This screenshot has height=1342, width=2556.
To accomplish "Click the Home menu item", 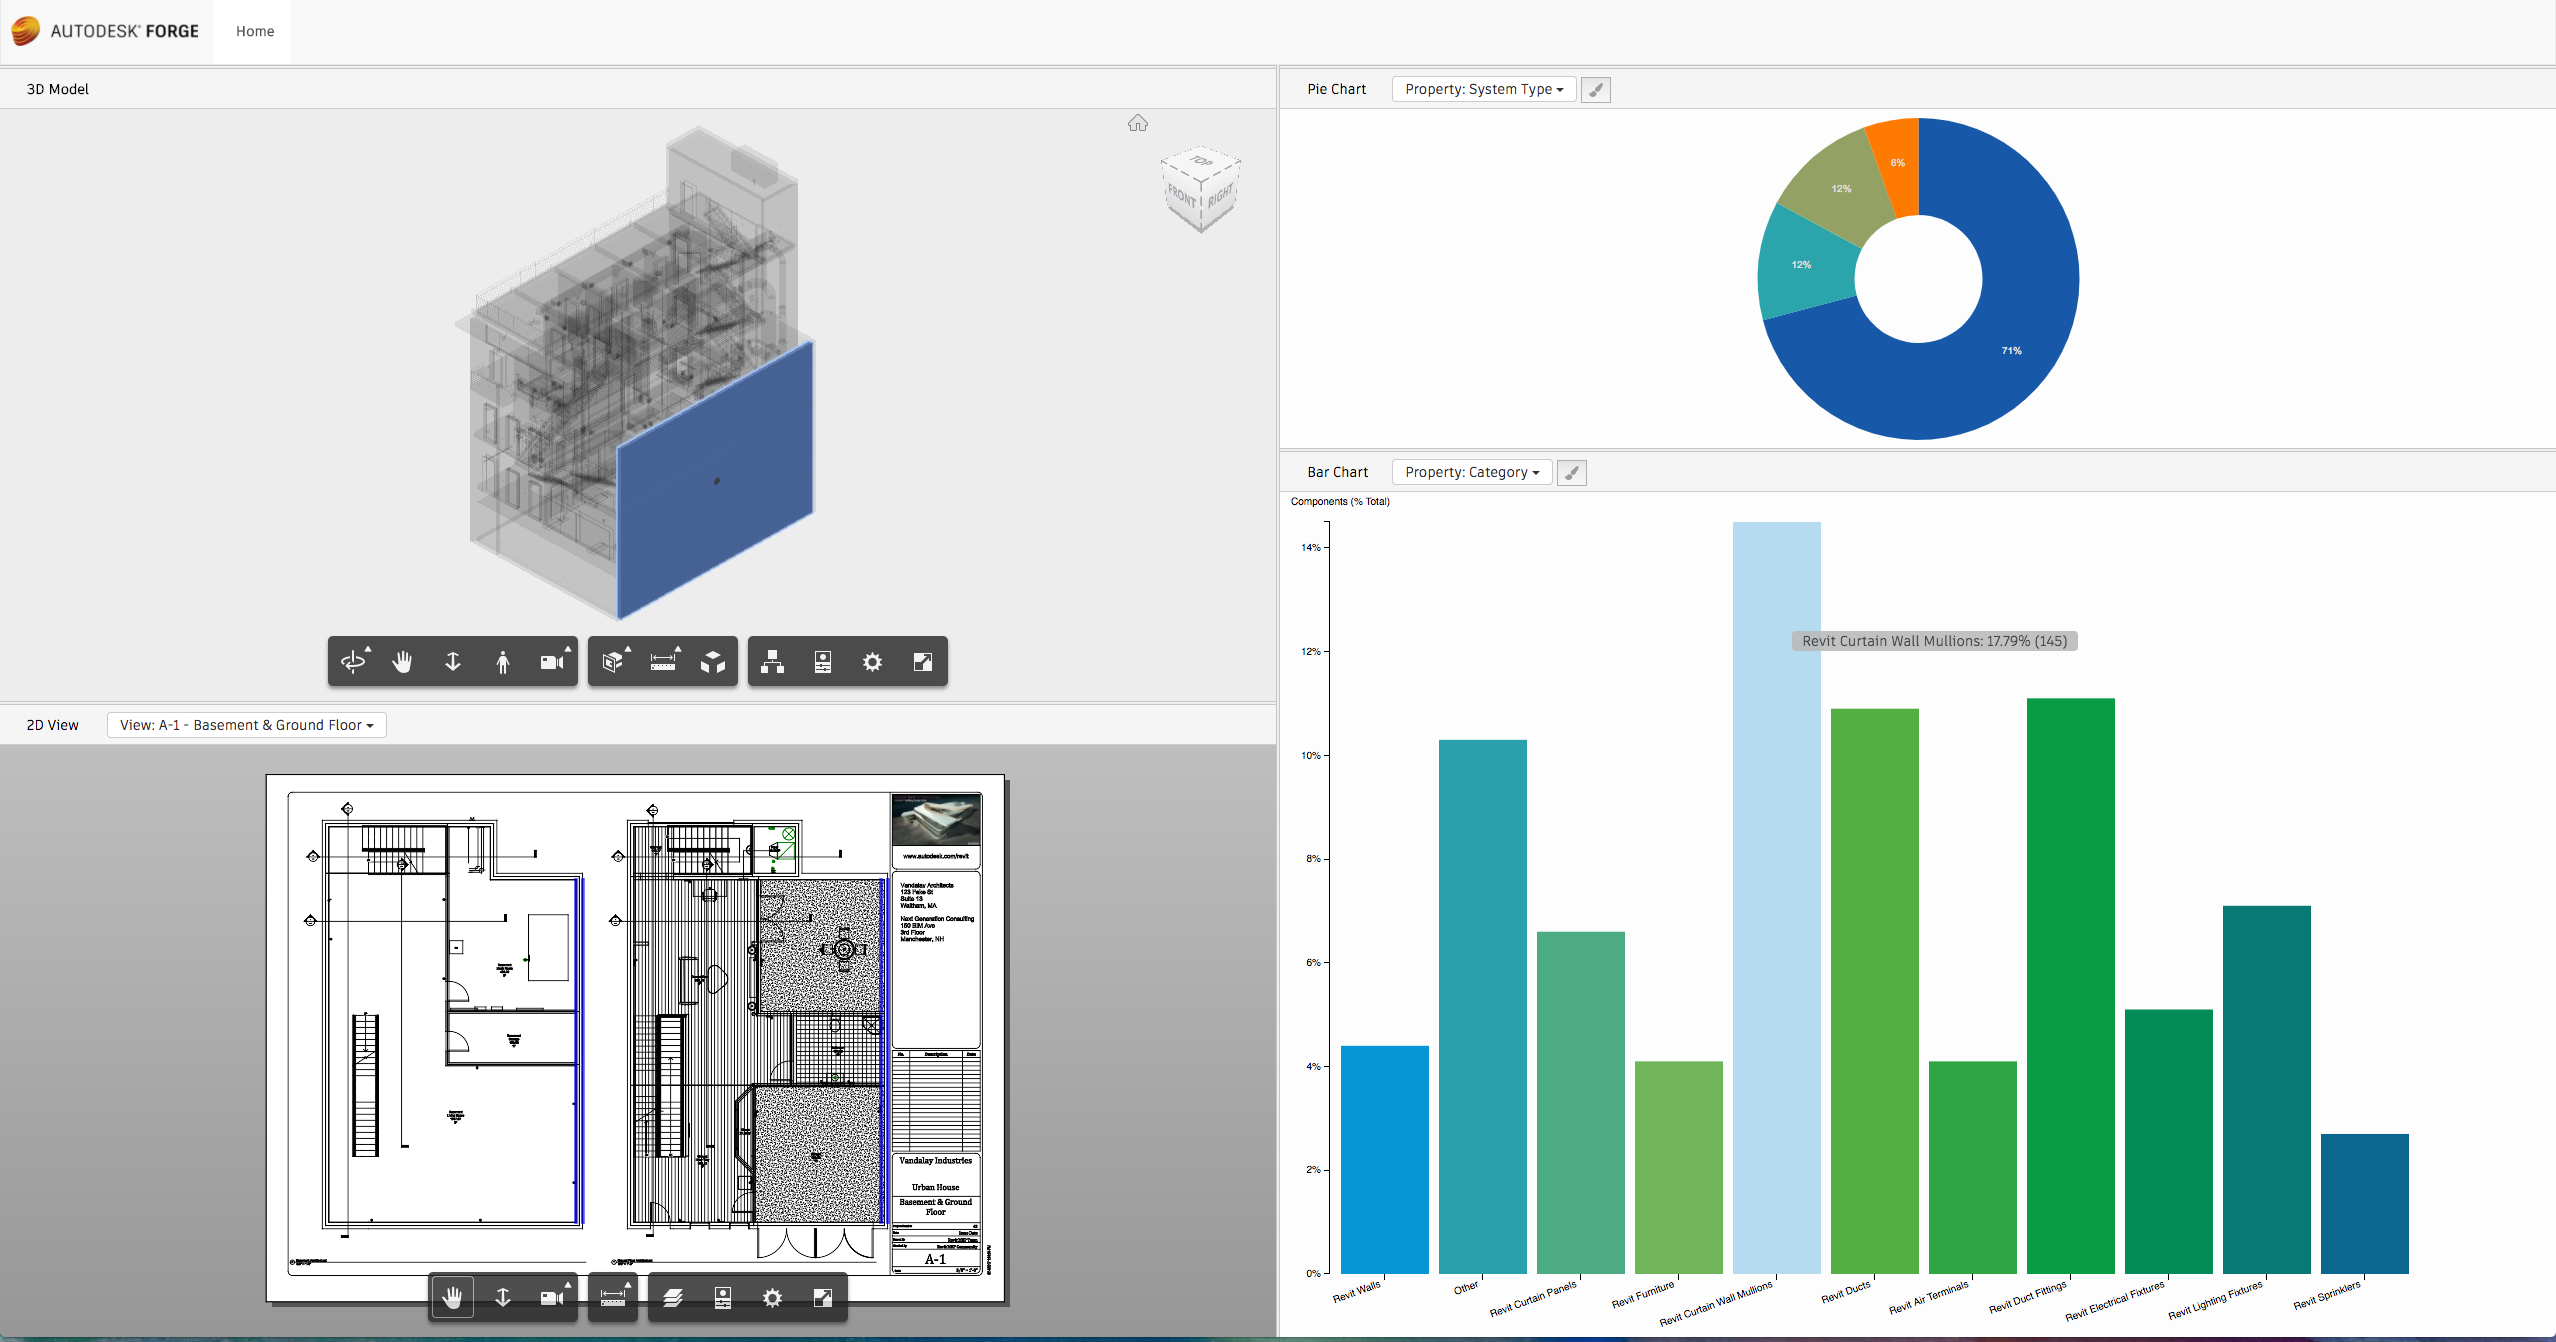I will pos(255,31).
